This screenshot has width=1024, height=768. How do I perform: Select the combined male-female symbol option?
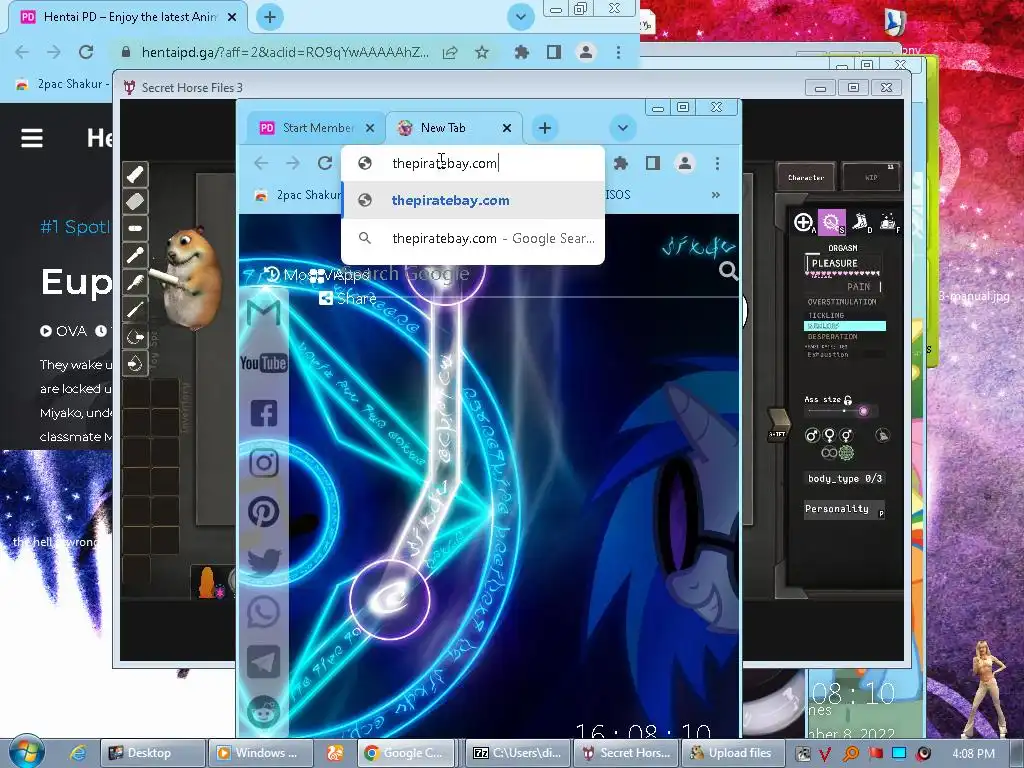[x=846, y=436]
